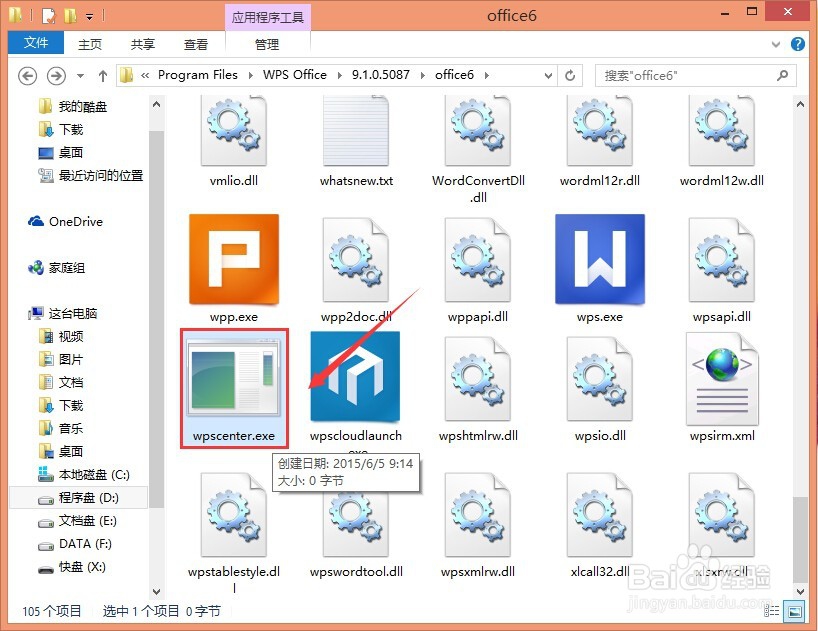Switch to details view layout icon

(772, 611)
